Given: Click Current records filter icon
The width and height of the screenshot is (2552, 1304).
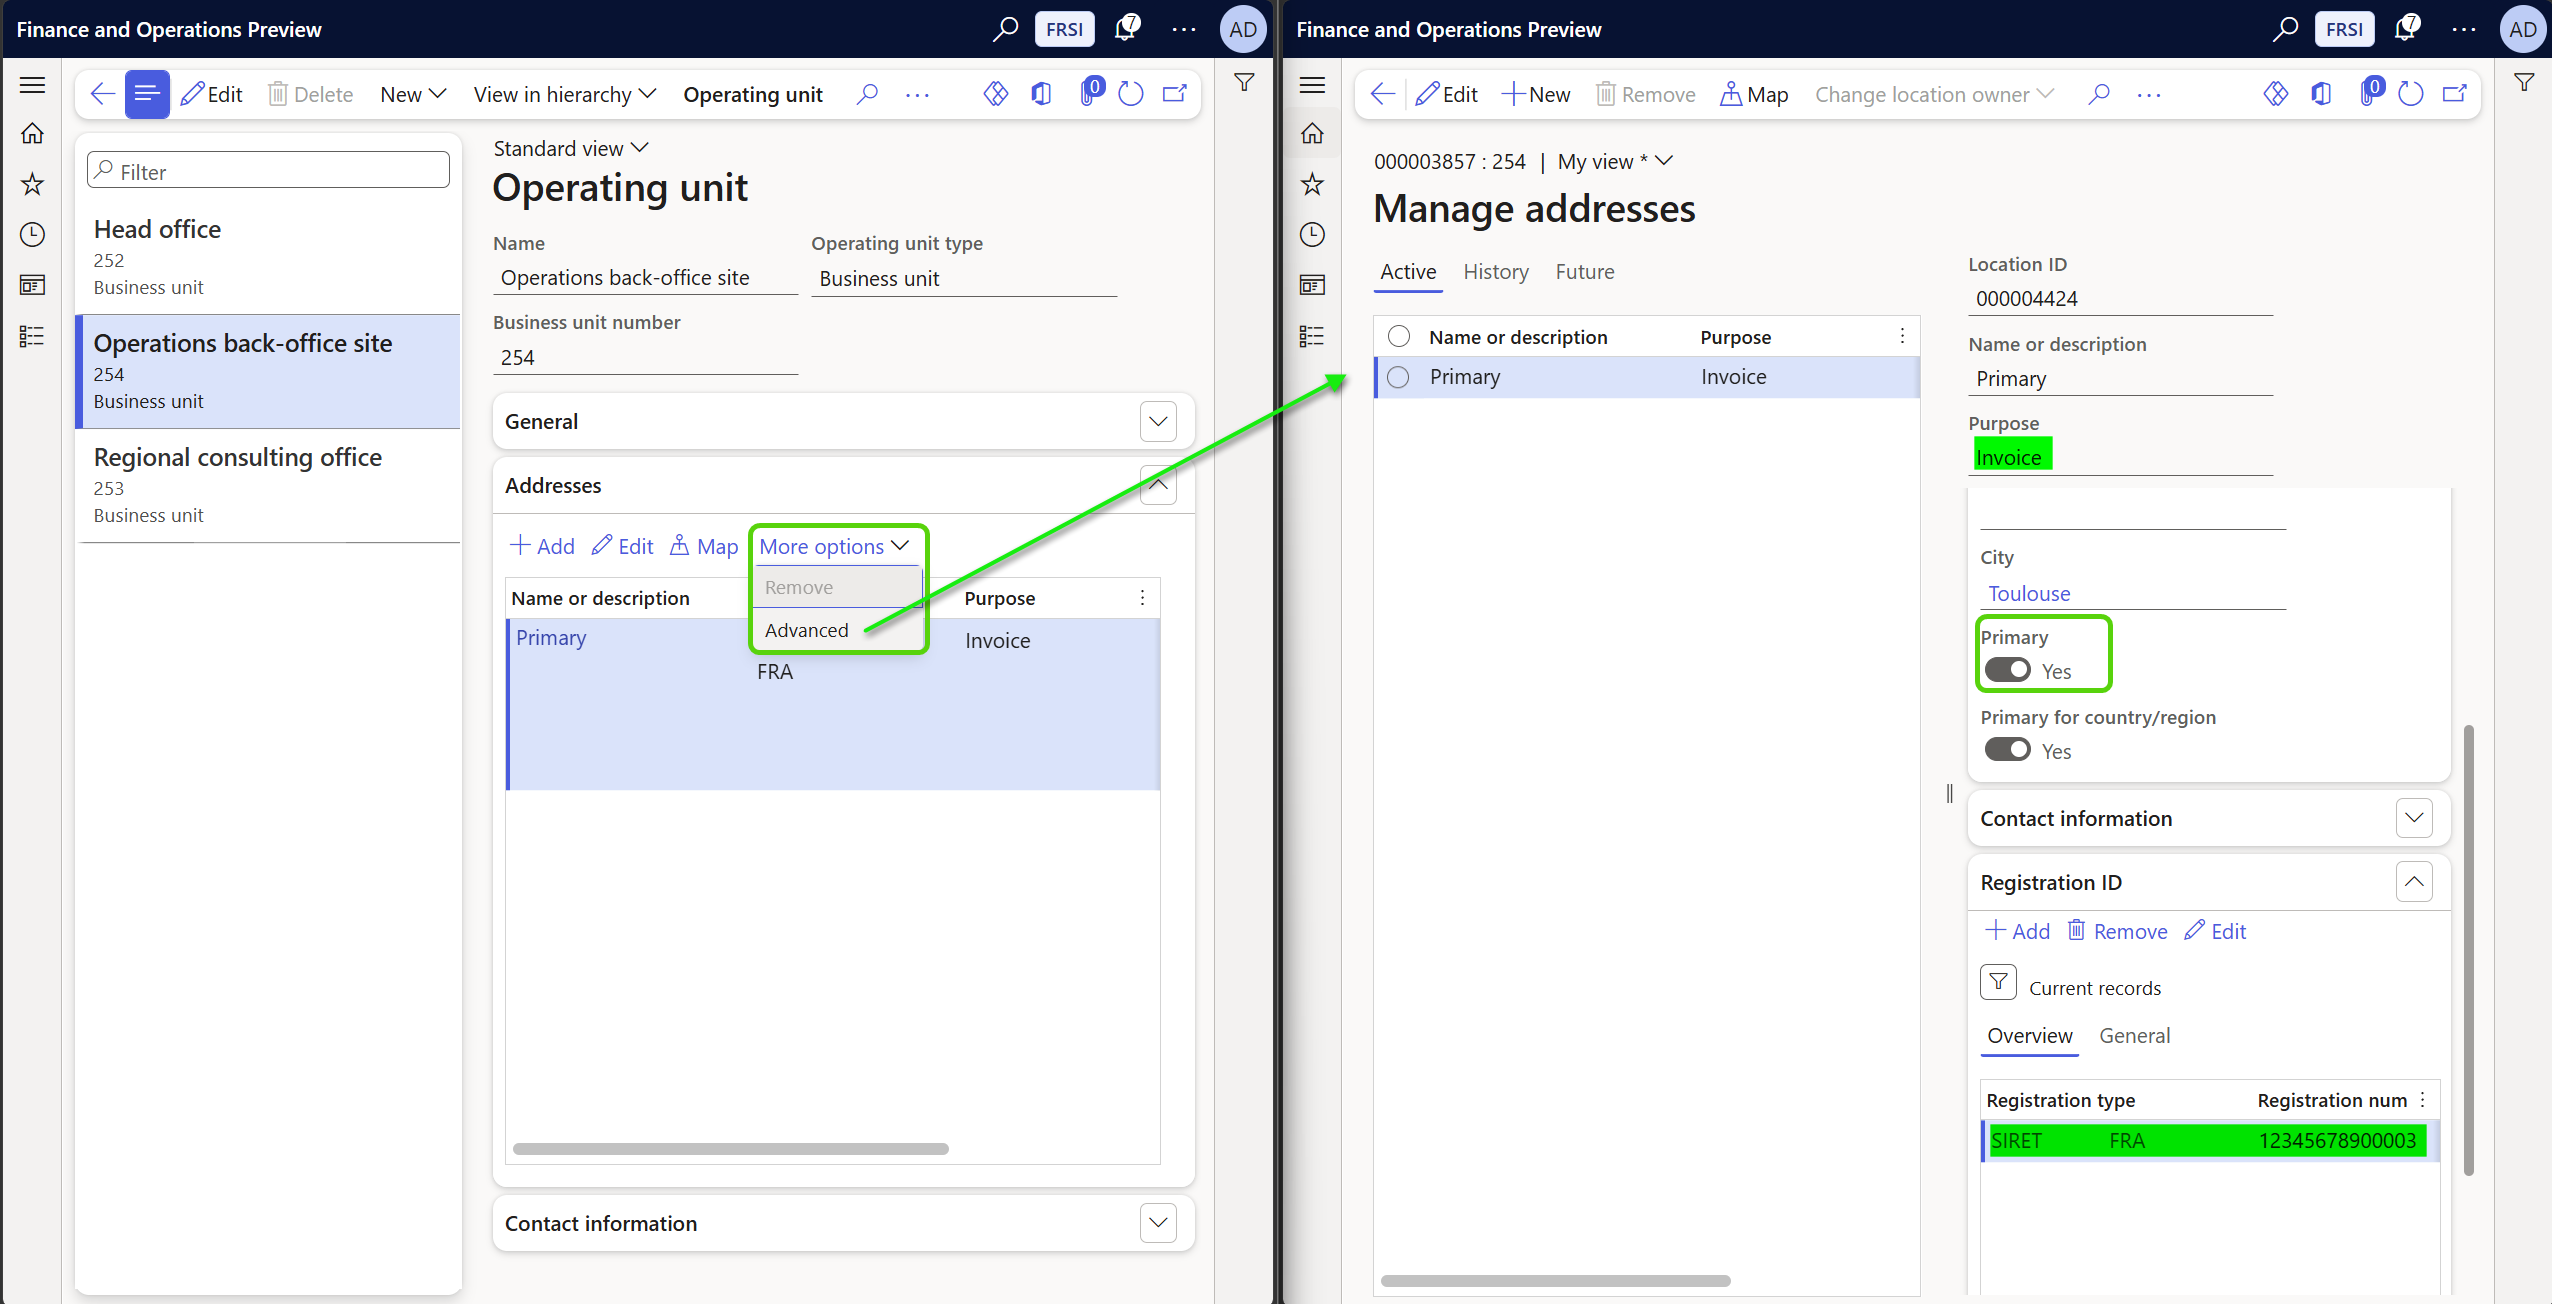Looking at the screenshot, I should 1998,983.
